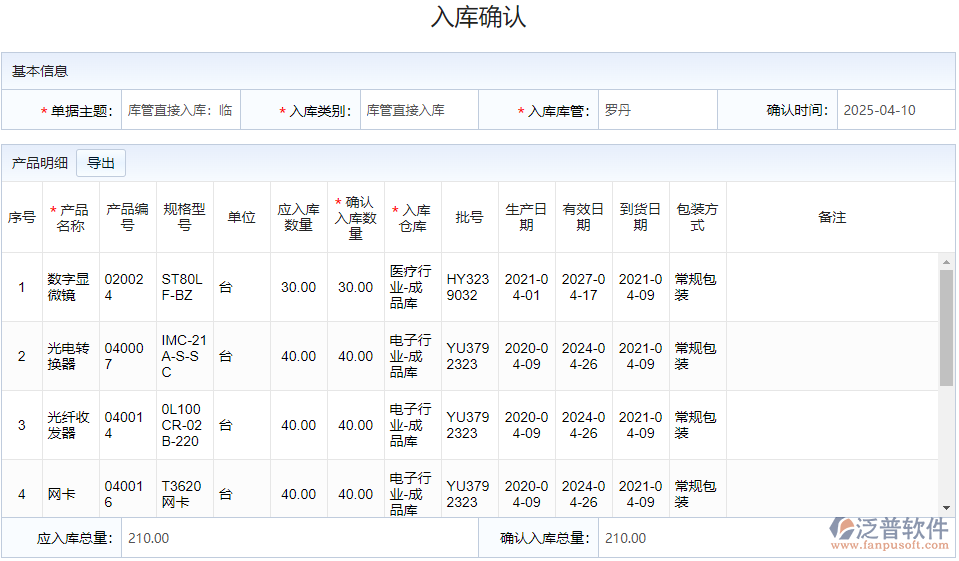Click production date 2021-04-01
The image size is (959, 561).
click(x=526, y=287)
